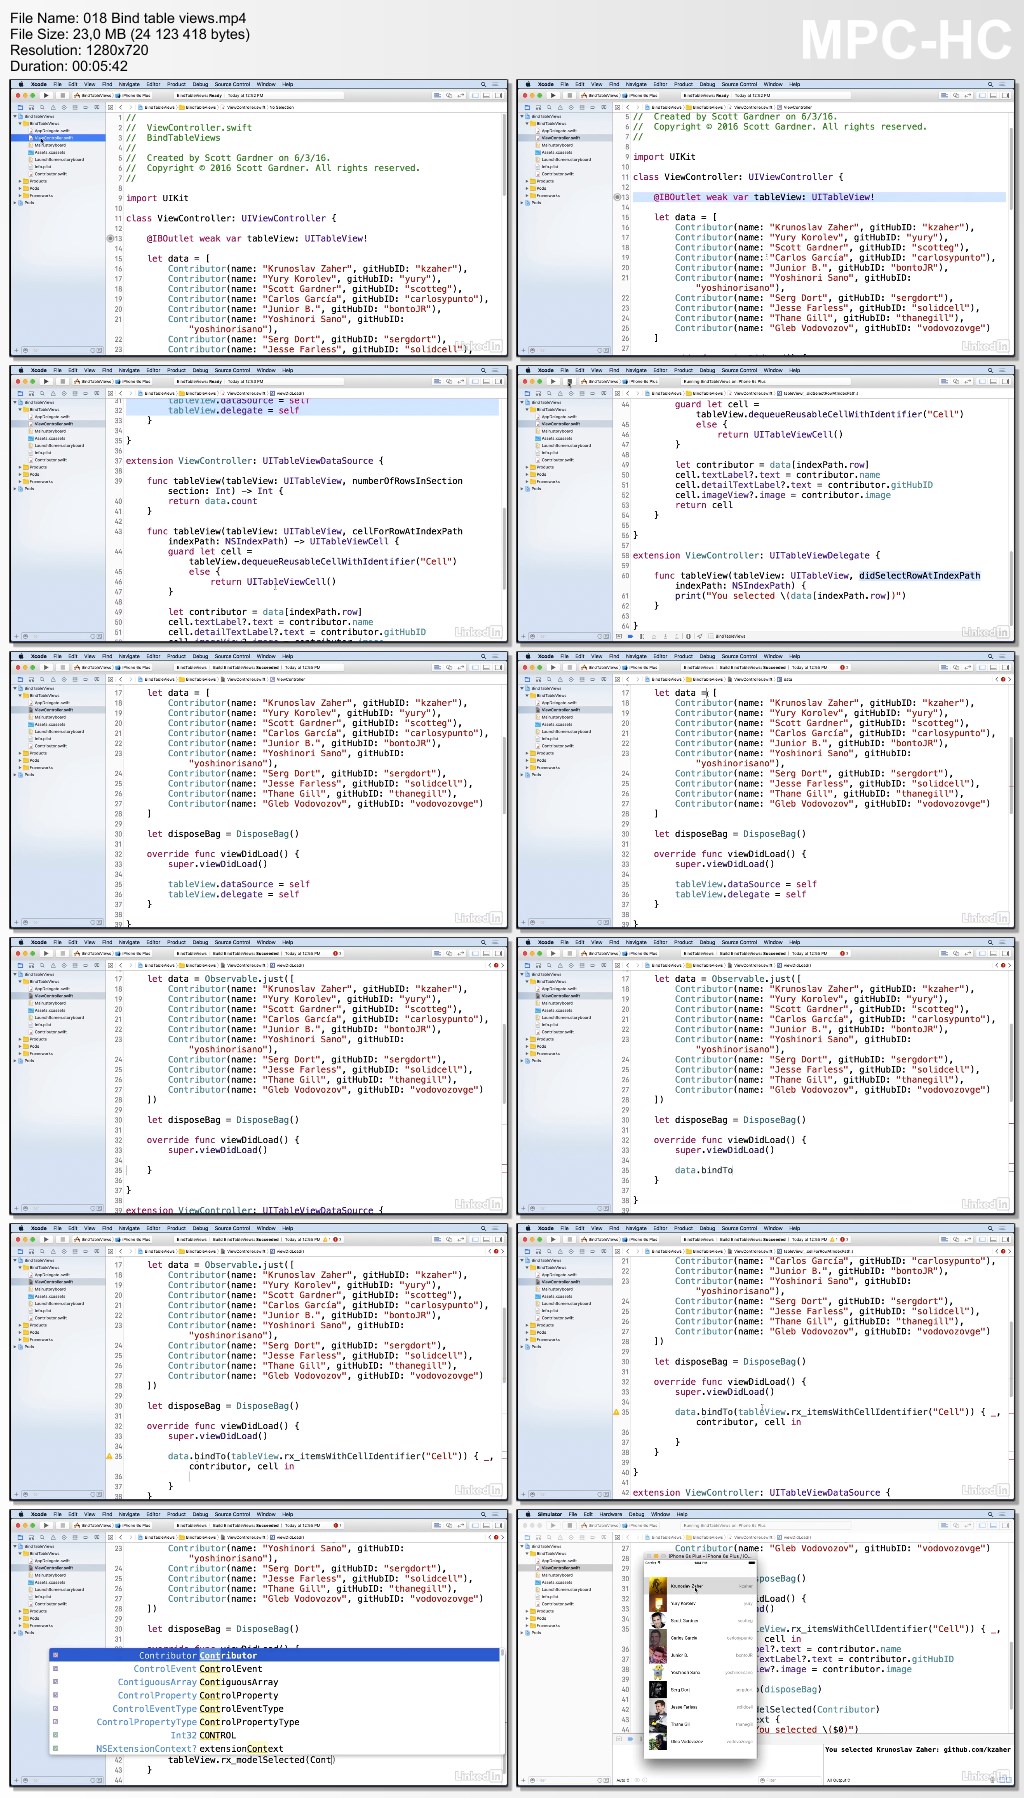Expand Frameworks folder in header-comment frame
Image resolution: width=1024 pixels, height=1798 pixels.
click(x=20, y=196)
